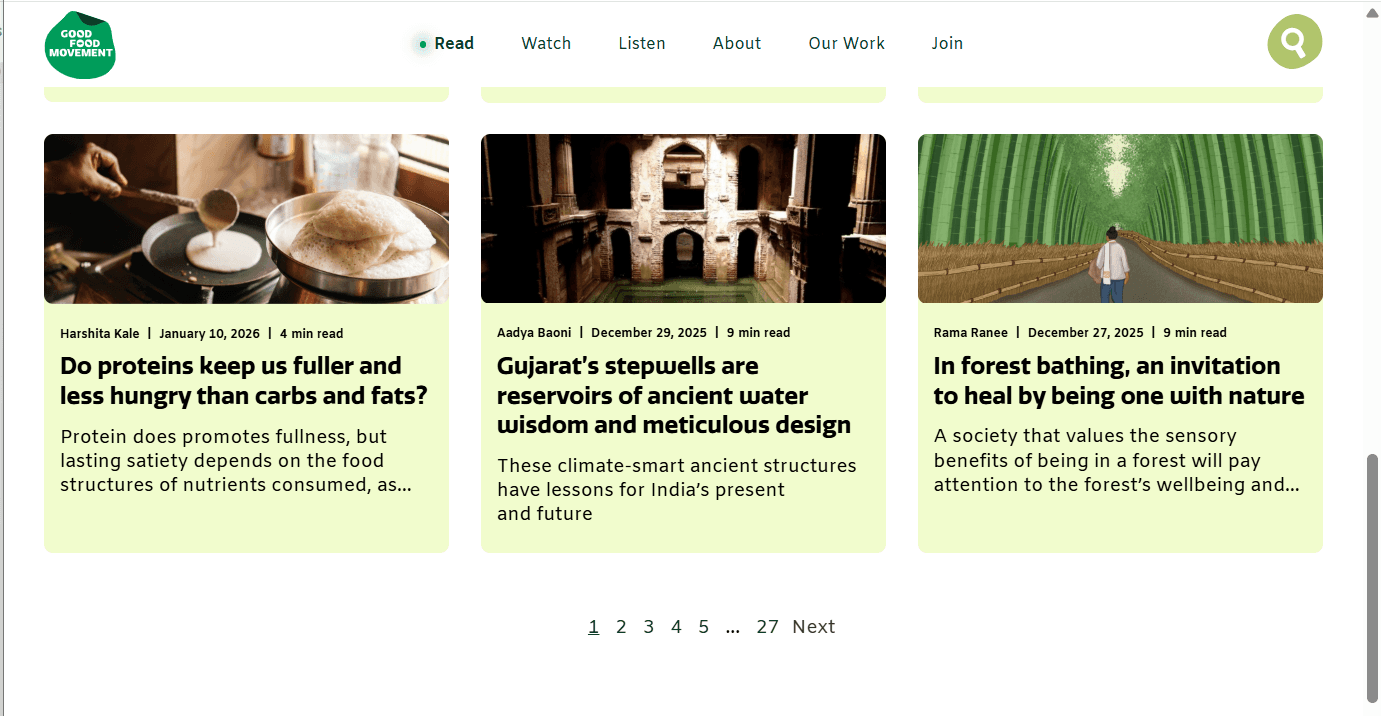Click the Good Food Movement logo
The height and width of the screenshot is (716, 1381).
pos(80,44)
